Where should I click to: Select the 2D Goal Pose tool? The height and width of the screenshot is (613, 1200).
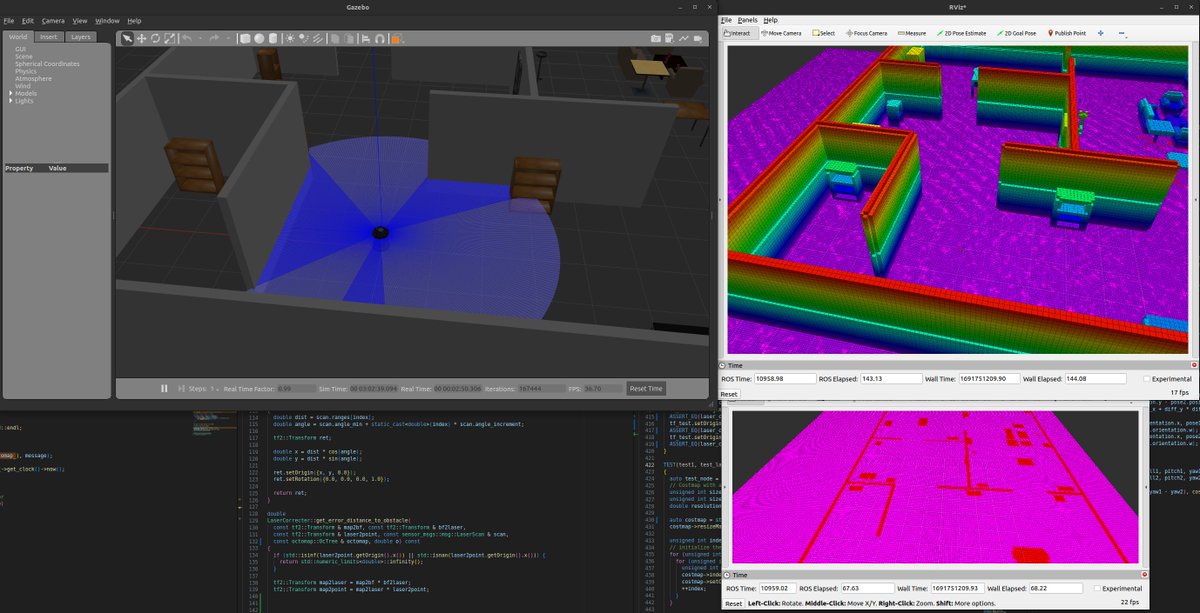coord(1018,33)
